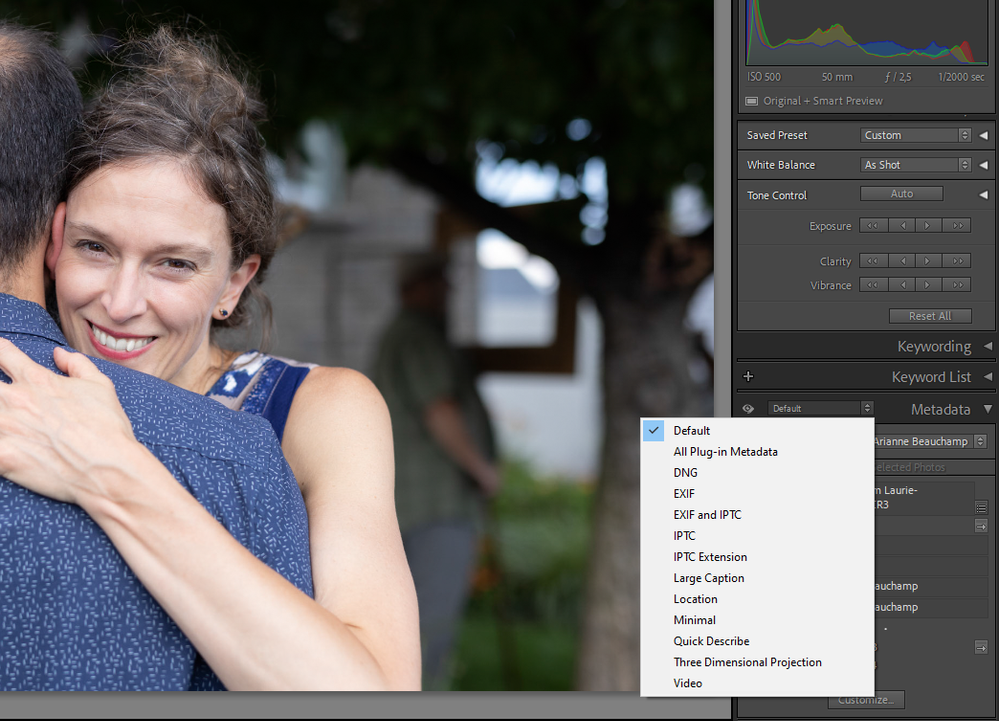Click the plus icon to add a keyword

(748, 377)
